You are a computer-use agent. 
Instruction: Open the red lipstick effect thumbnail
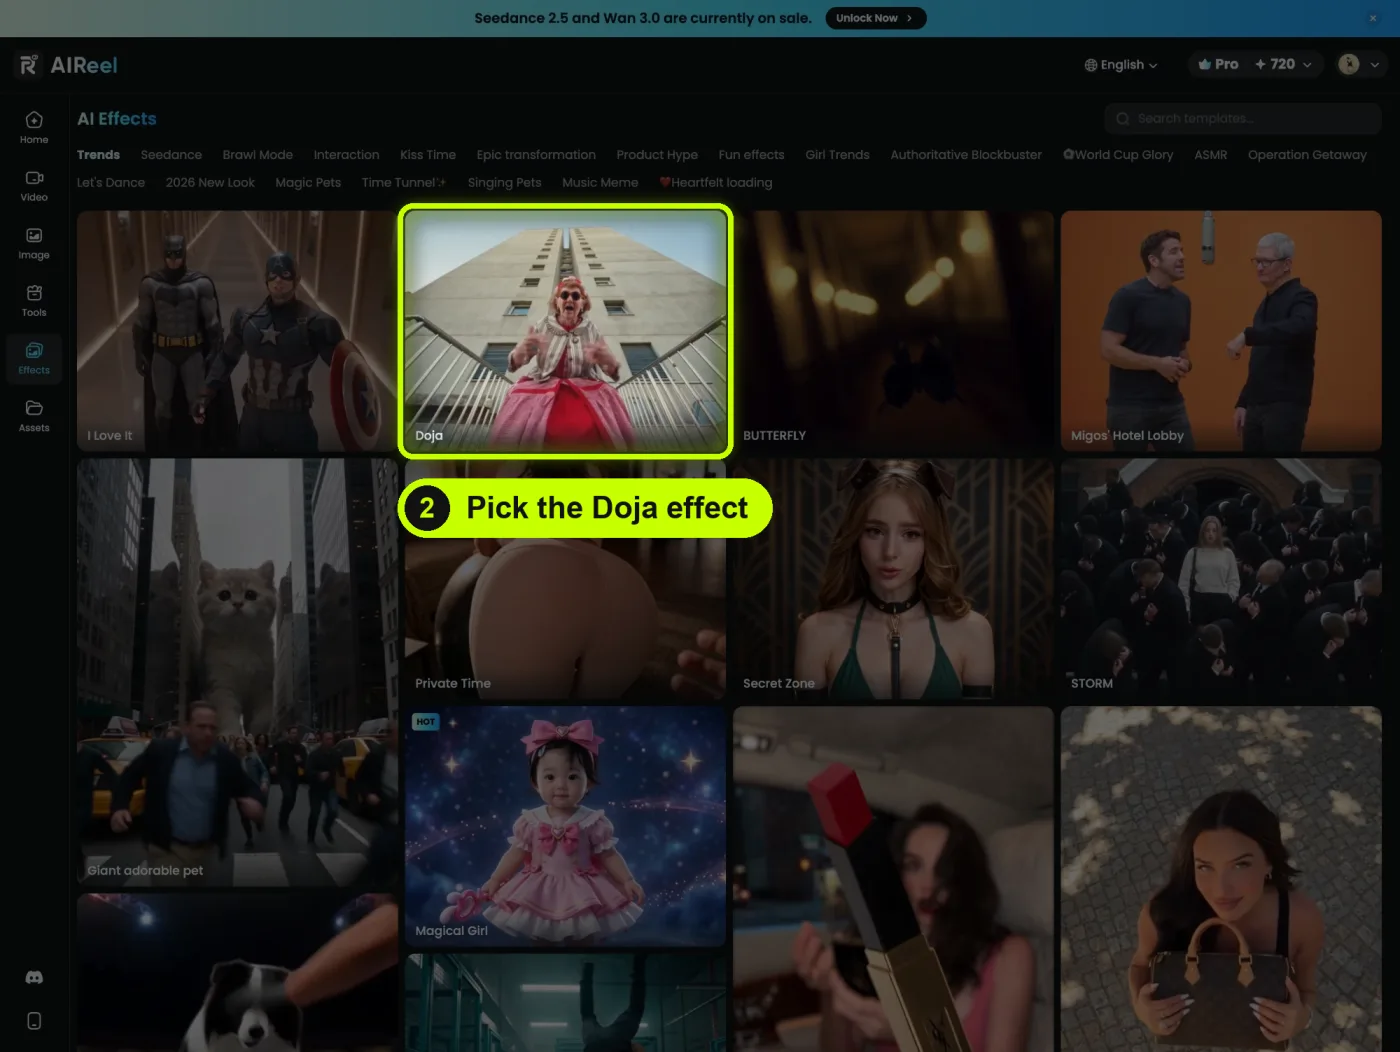tap(893, 879)
